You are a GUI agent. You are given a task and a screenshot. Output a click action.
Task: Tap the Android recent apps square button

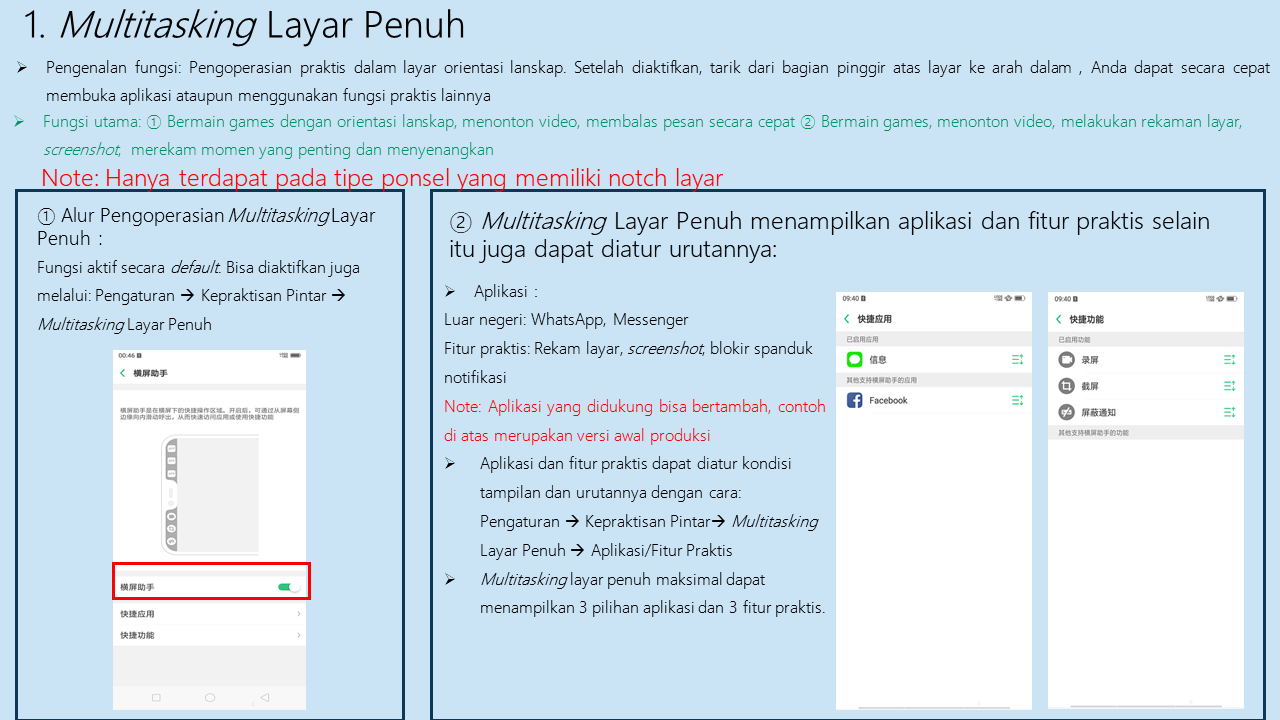(156, 697)
